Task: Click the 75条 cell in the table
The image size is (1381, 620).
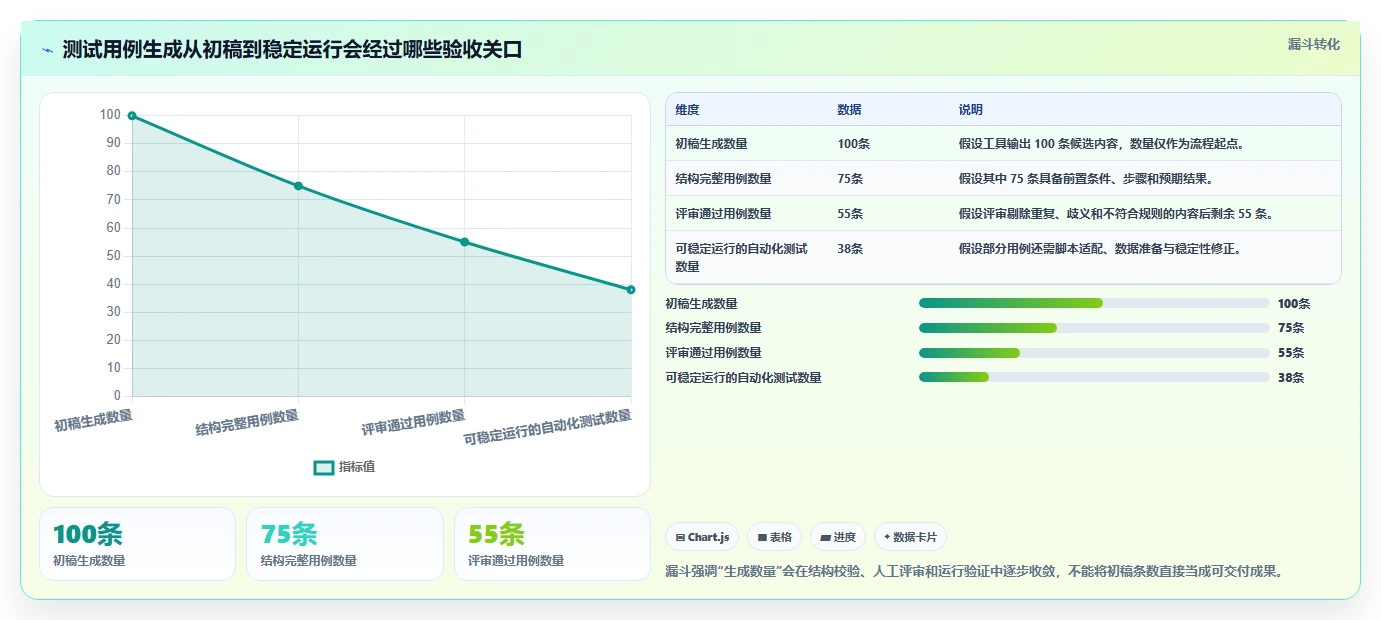Action: pyautogui.click(x=850, y=179)
